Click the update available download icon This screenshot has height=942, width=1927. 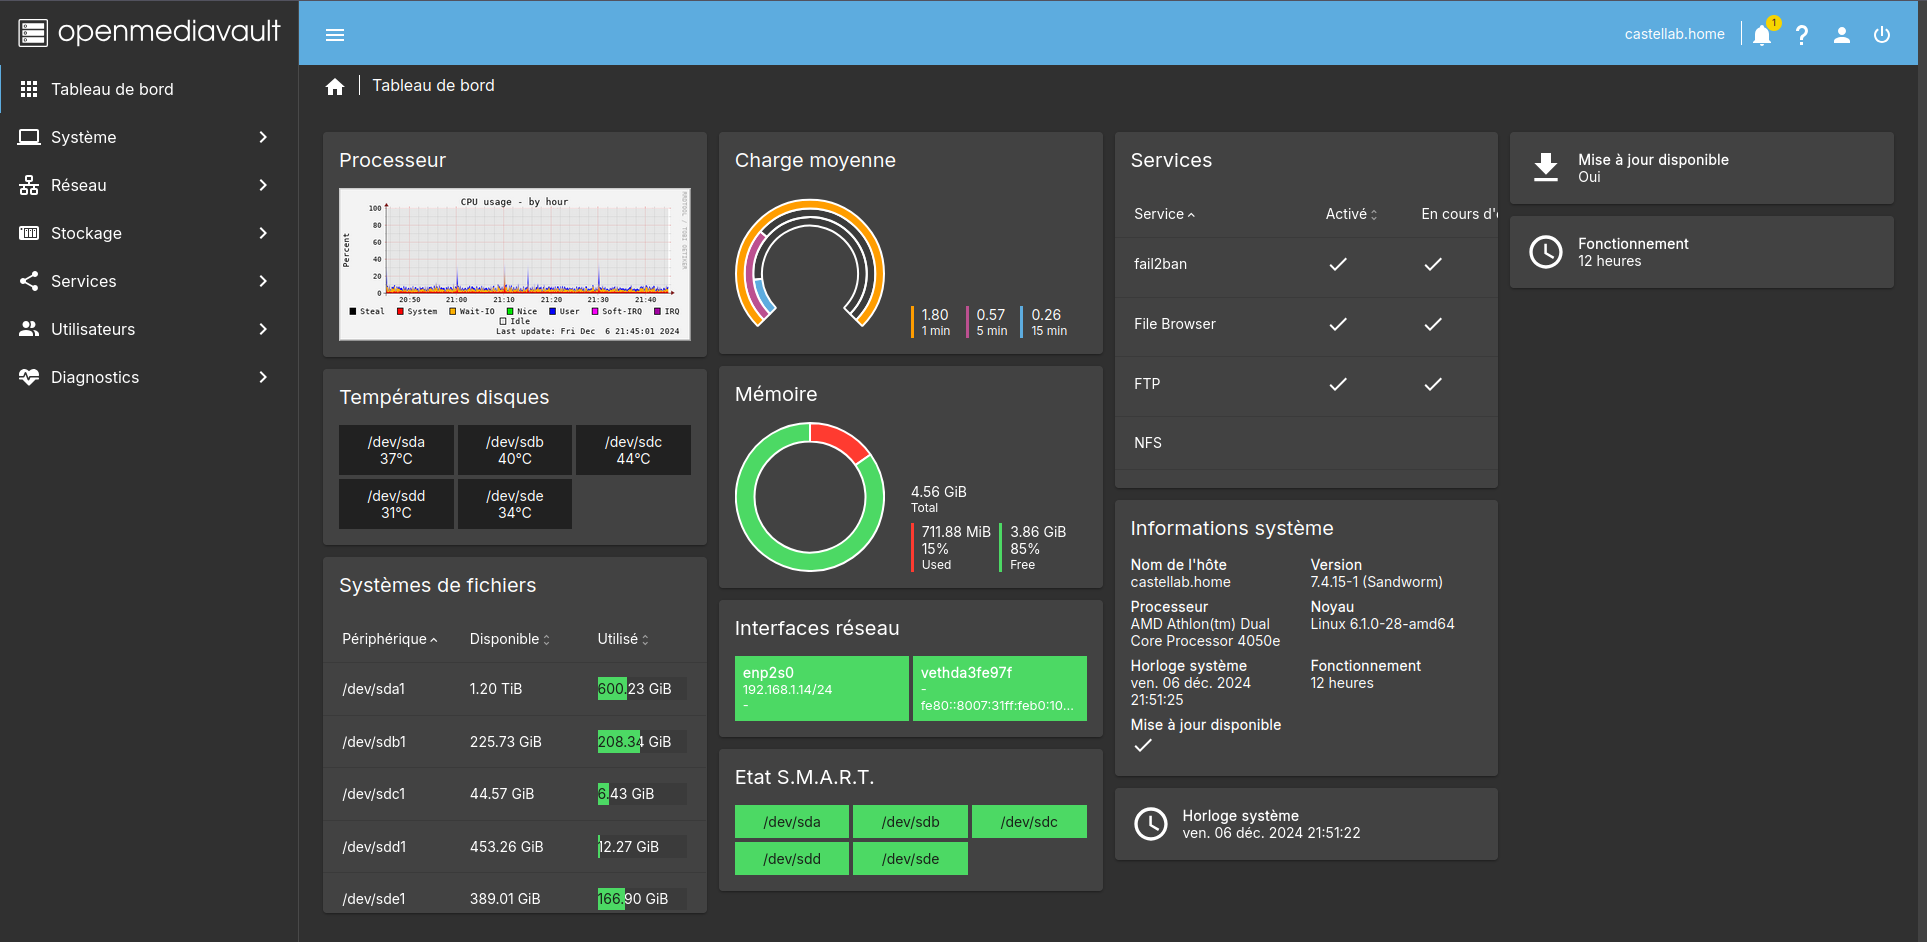(x=1546, y=168)
